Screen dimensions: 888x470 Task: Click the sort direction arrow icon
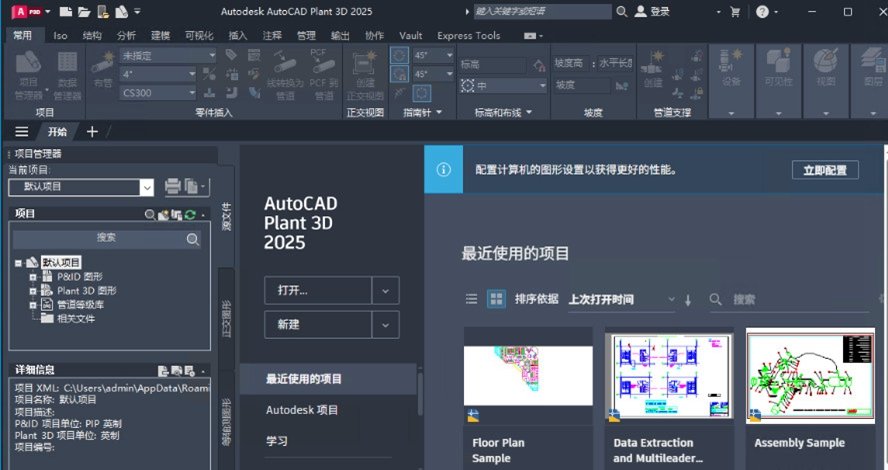[688, 300]
